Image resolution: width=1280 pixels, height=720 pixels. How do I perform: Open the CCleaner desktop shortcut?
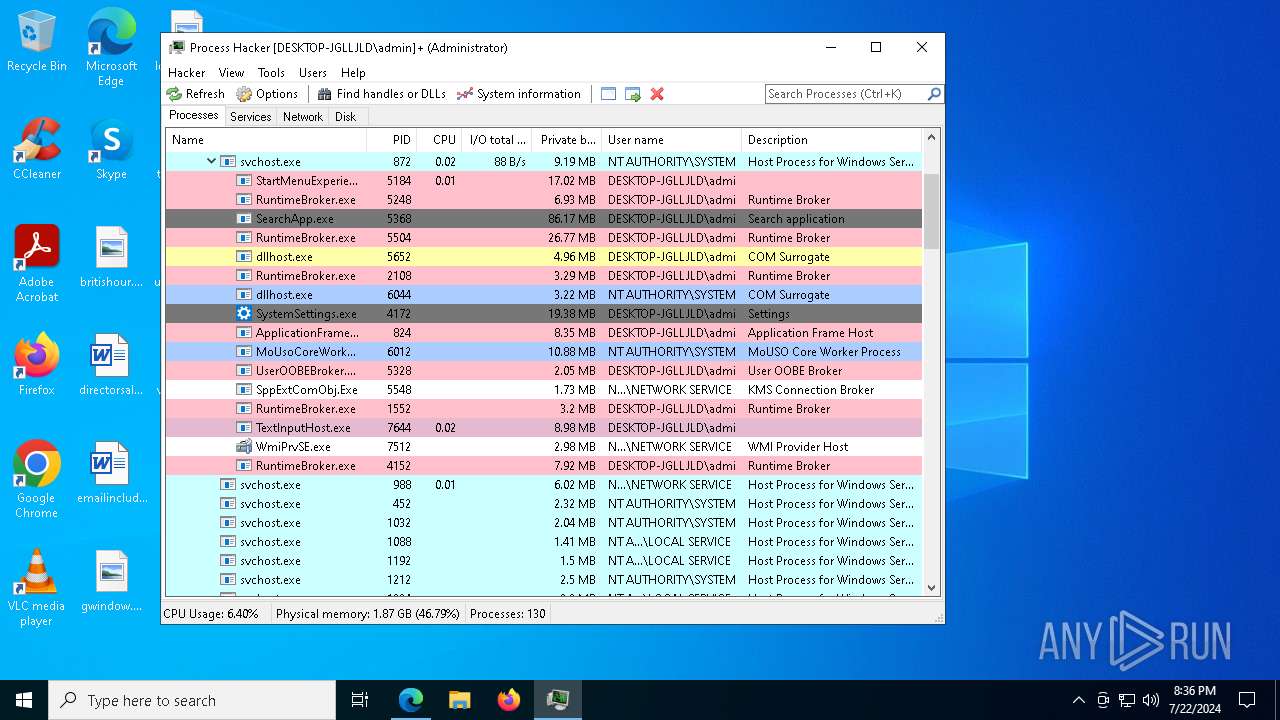click(x=37, y=149)
